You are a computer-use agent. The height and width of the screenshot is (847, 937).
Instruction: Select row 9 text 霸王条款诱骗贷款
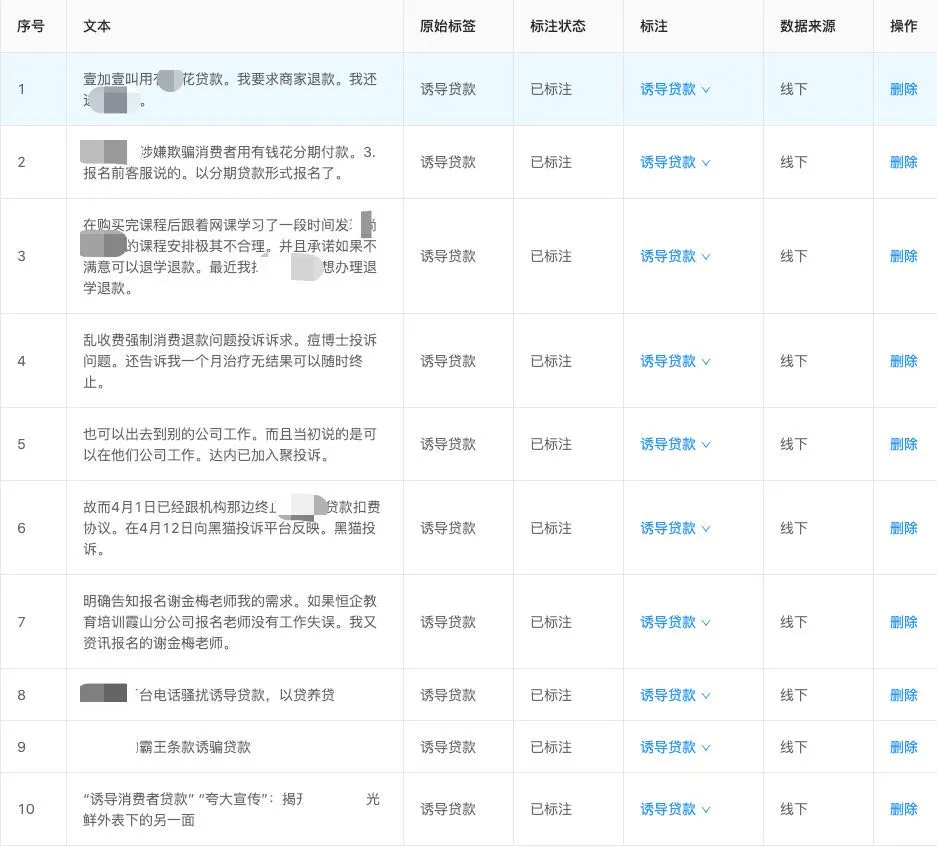[194, 747]
